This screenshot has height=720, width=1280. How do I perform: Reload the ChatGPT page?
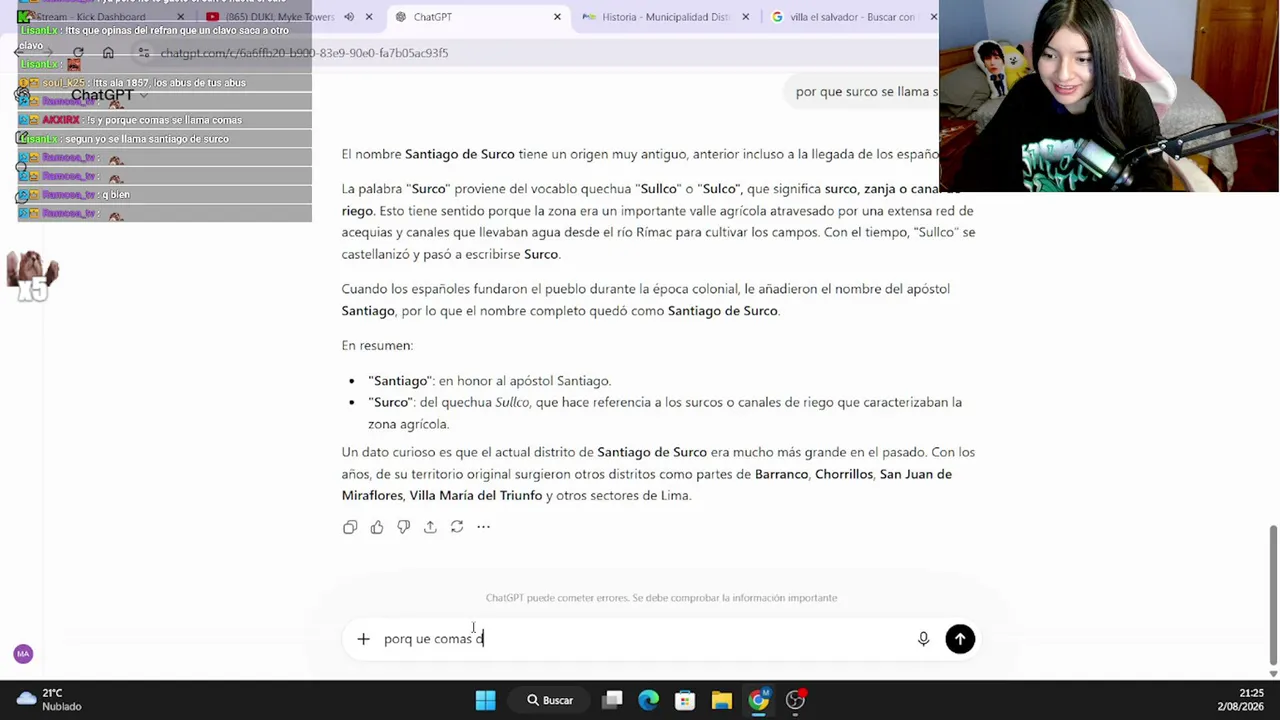[78, 53]
